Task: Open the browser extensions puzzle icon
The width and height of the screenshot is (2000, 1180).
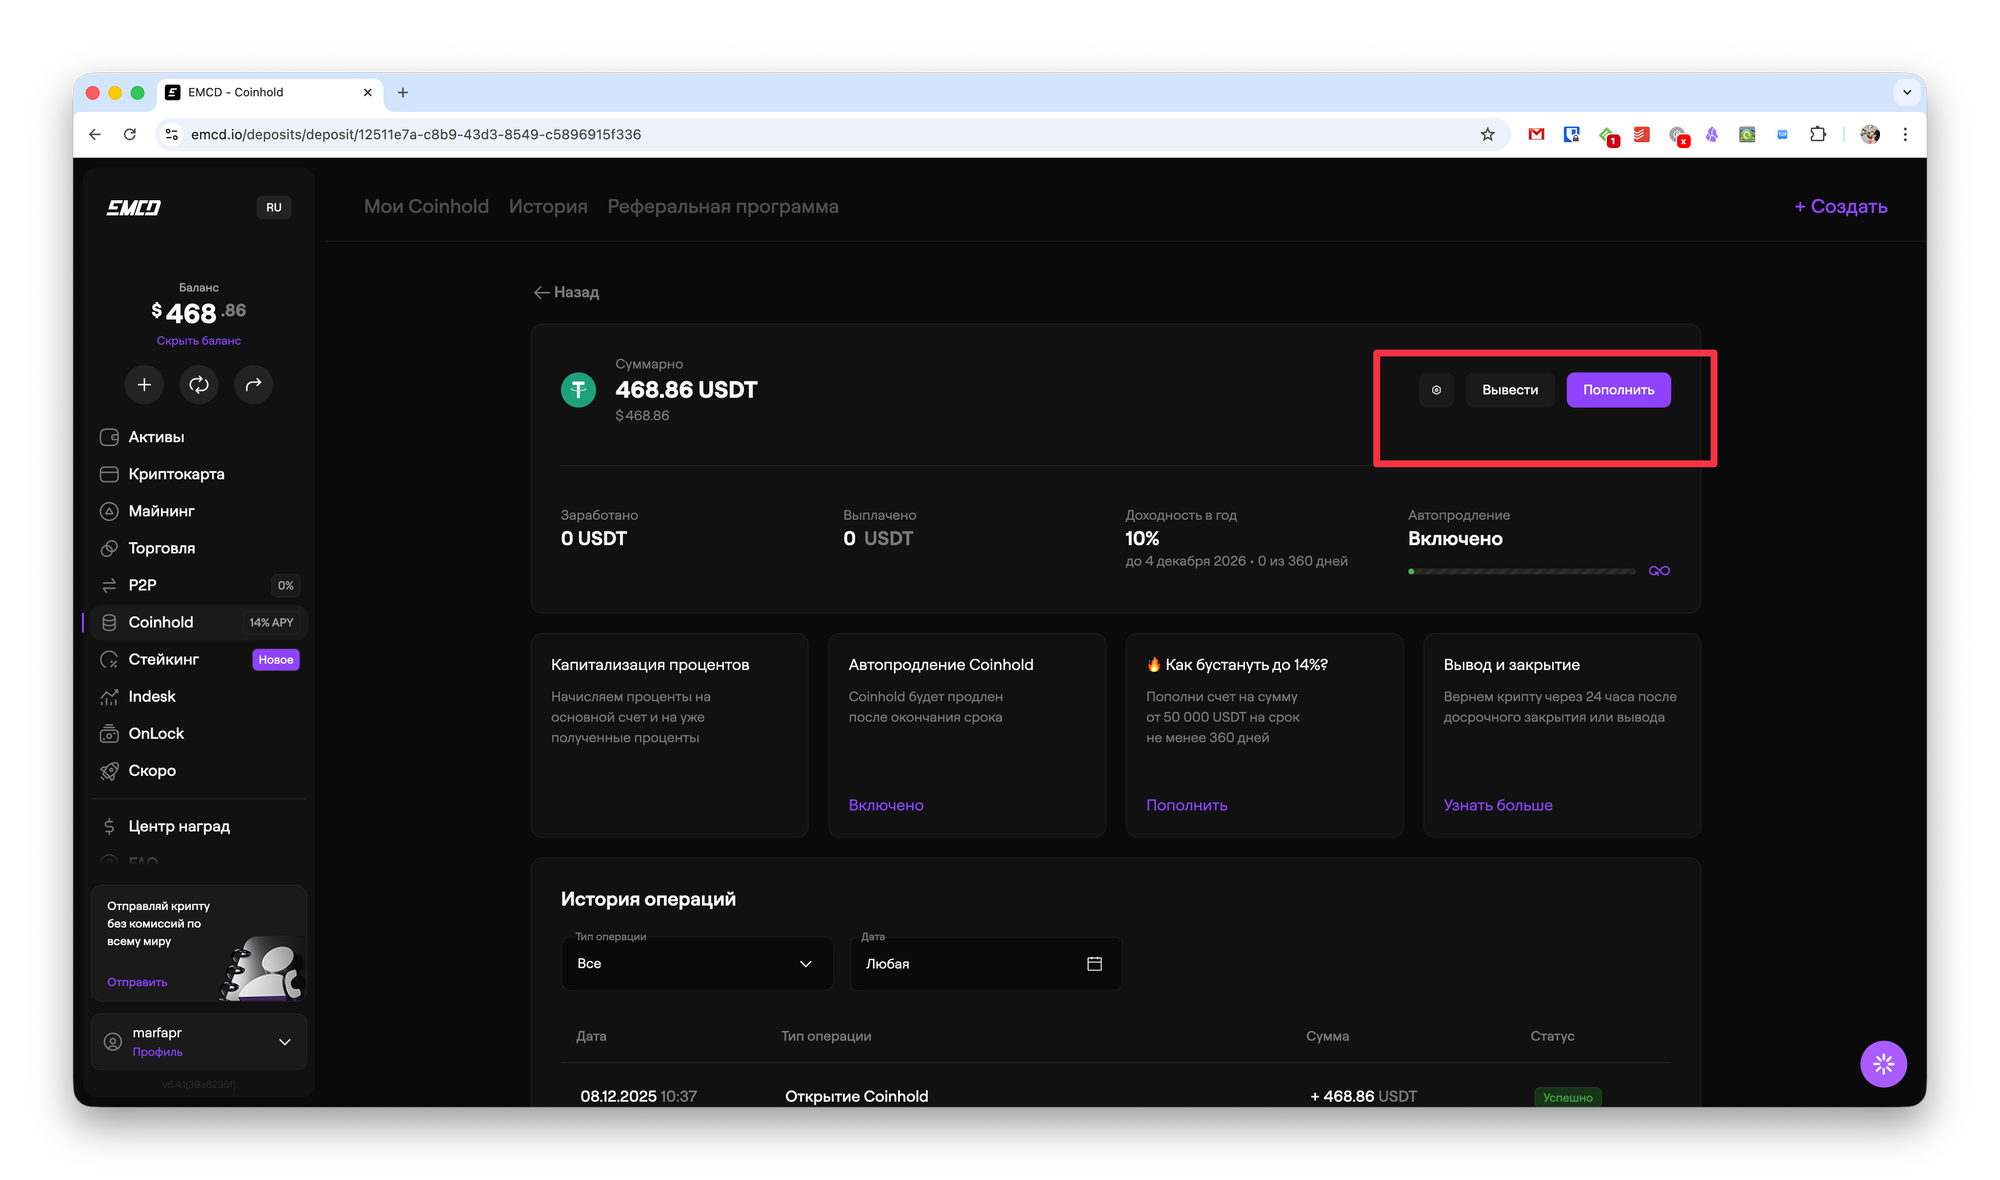Action: 1818,134
